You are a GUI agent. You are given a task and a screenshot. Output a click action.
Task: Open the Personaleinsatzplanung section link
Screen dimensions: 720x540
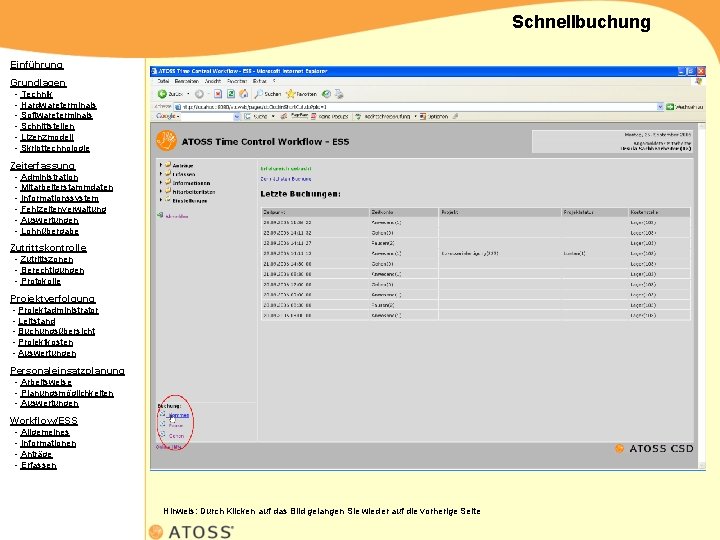coord(68,371)
